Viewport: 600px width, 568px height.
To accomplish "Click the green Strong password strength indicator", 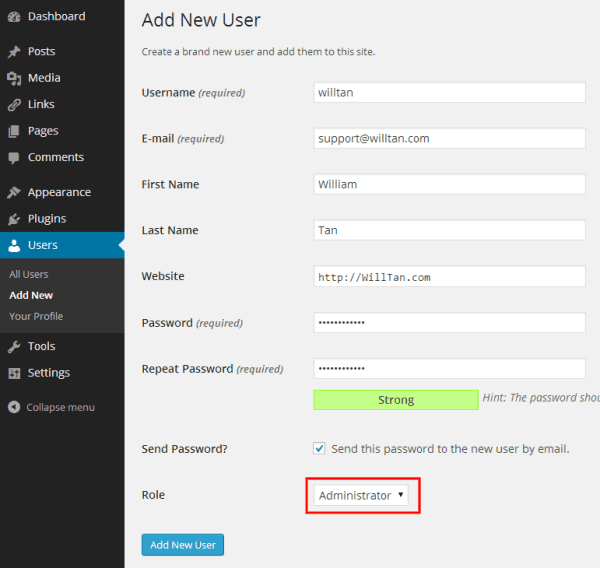I will coord(396,400).
